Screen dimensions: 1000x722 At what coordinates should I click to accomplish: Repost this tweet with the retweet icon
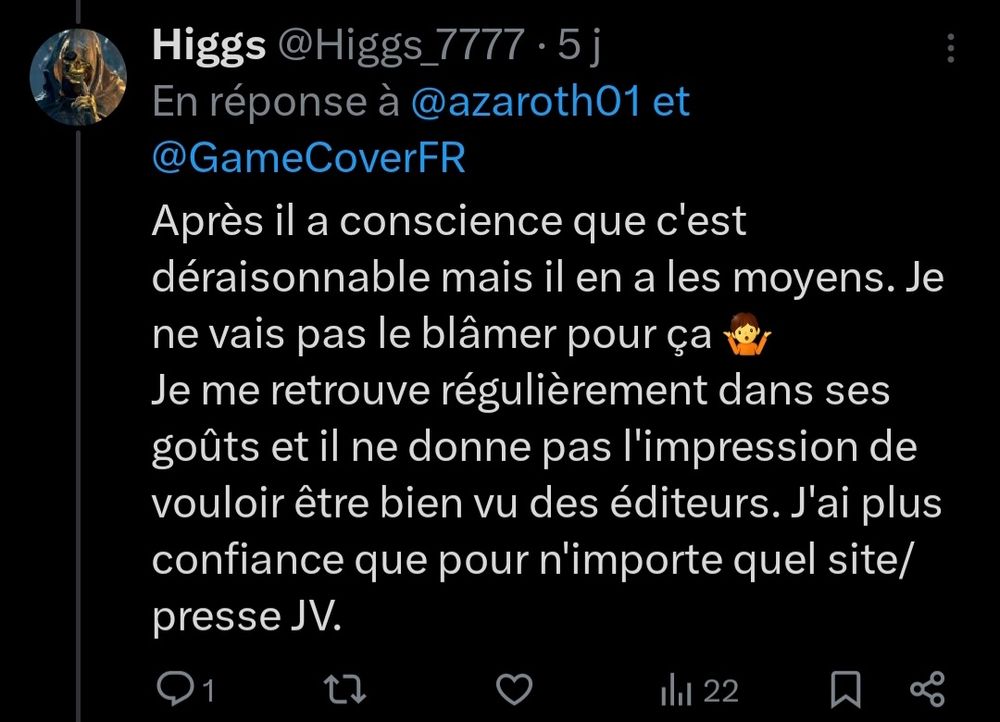(344, 690)
